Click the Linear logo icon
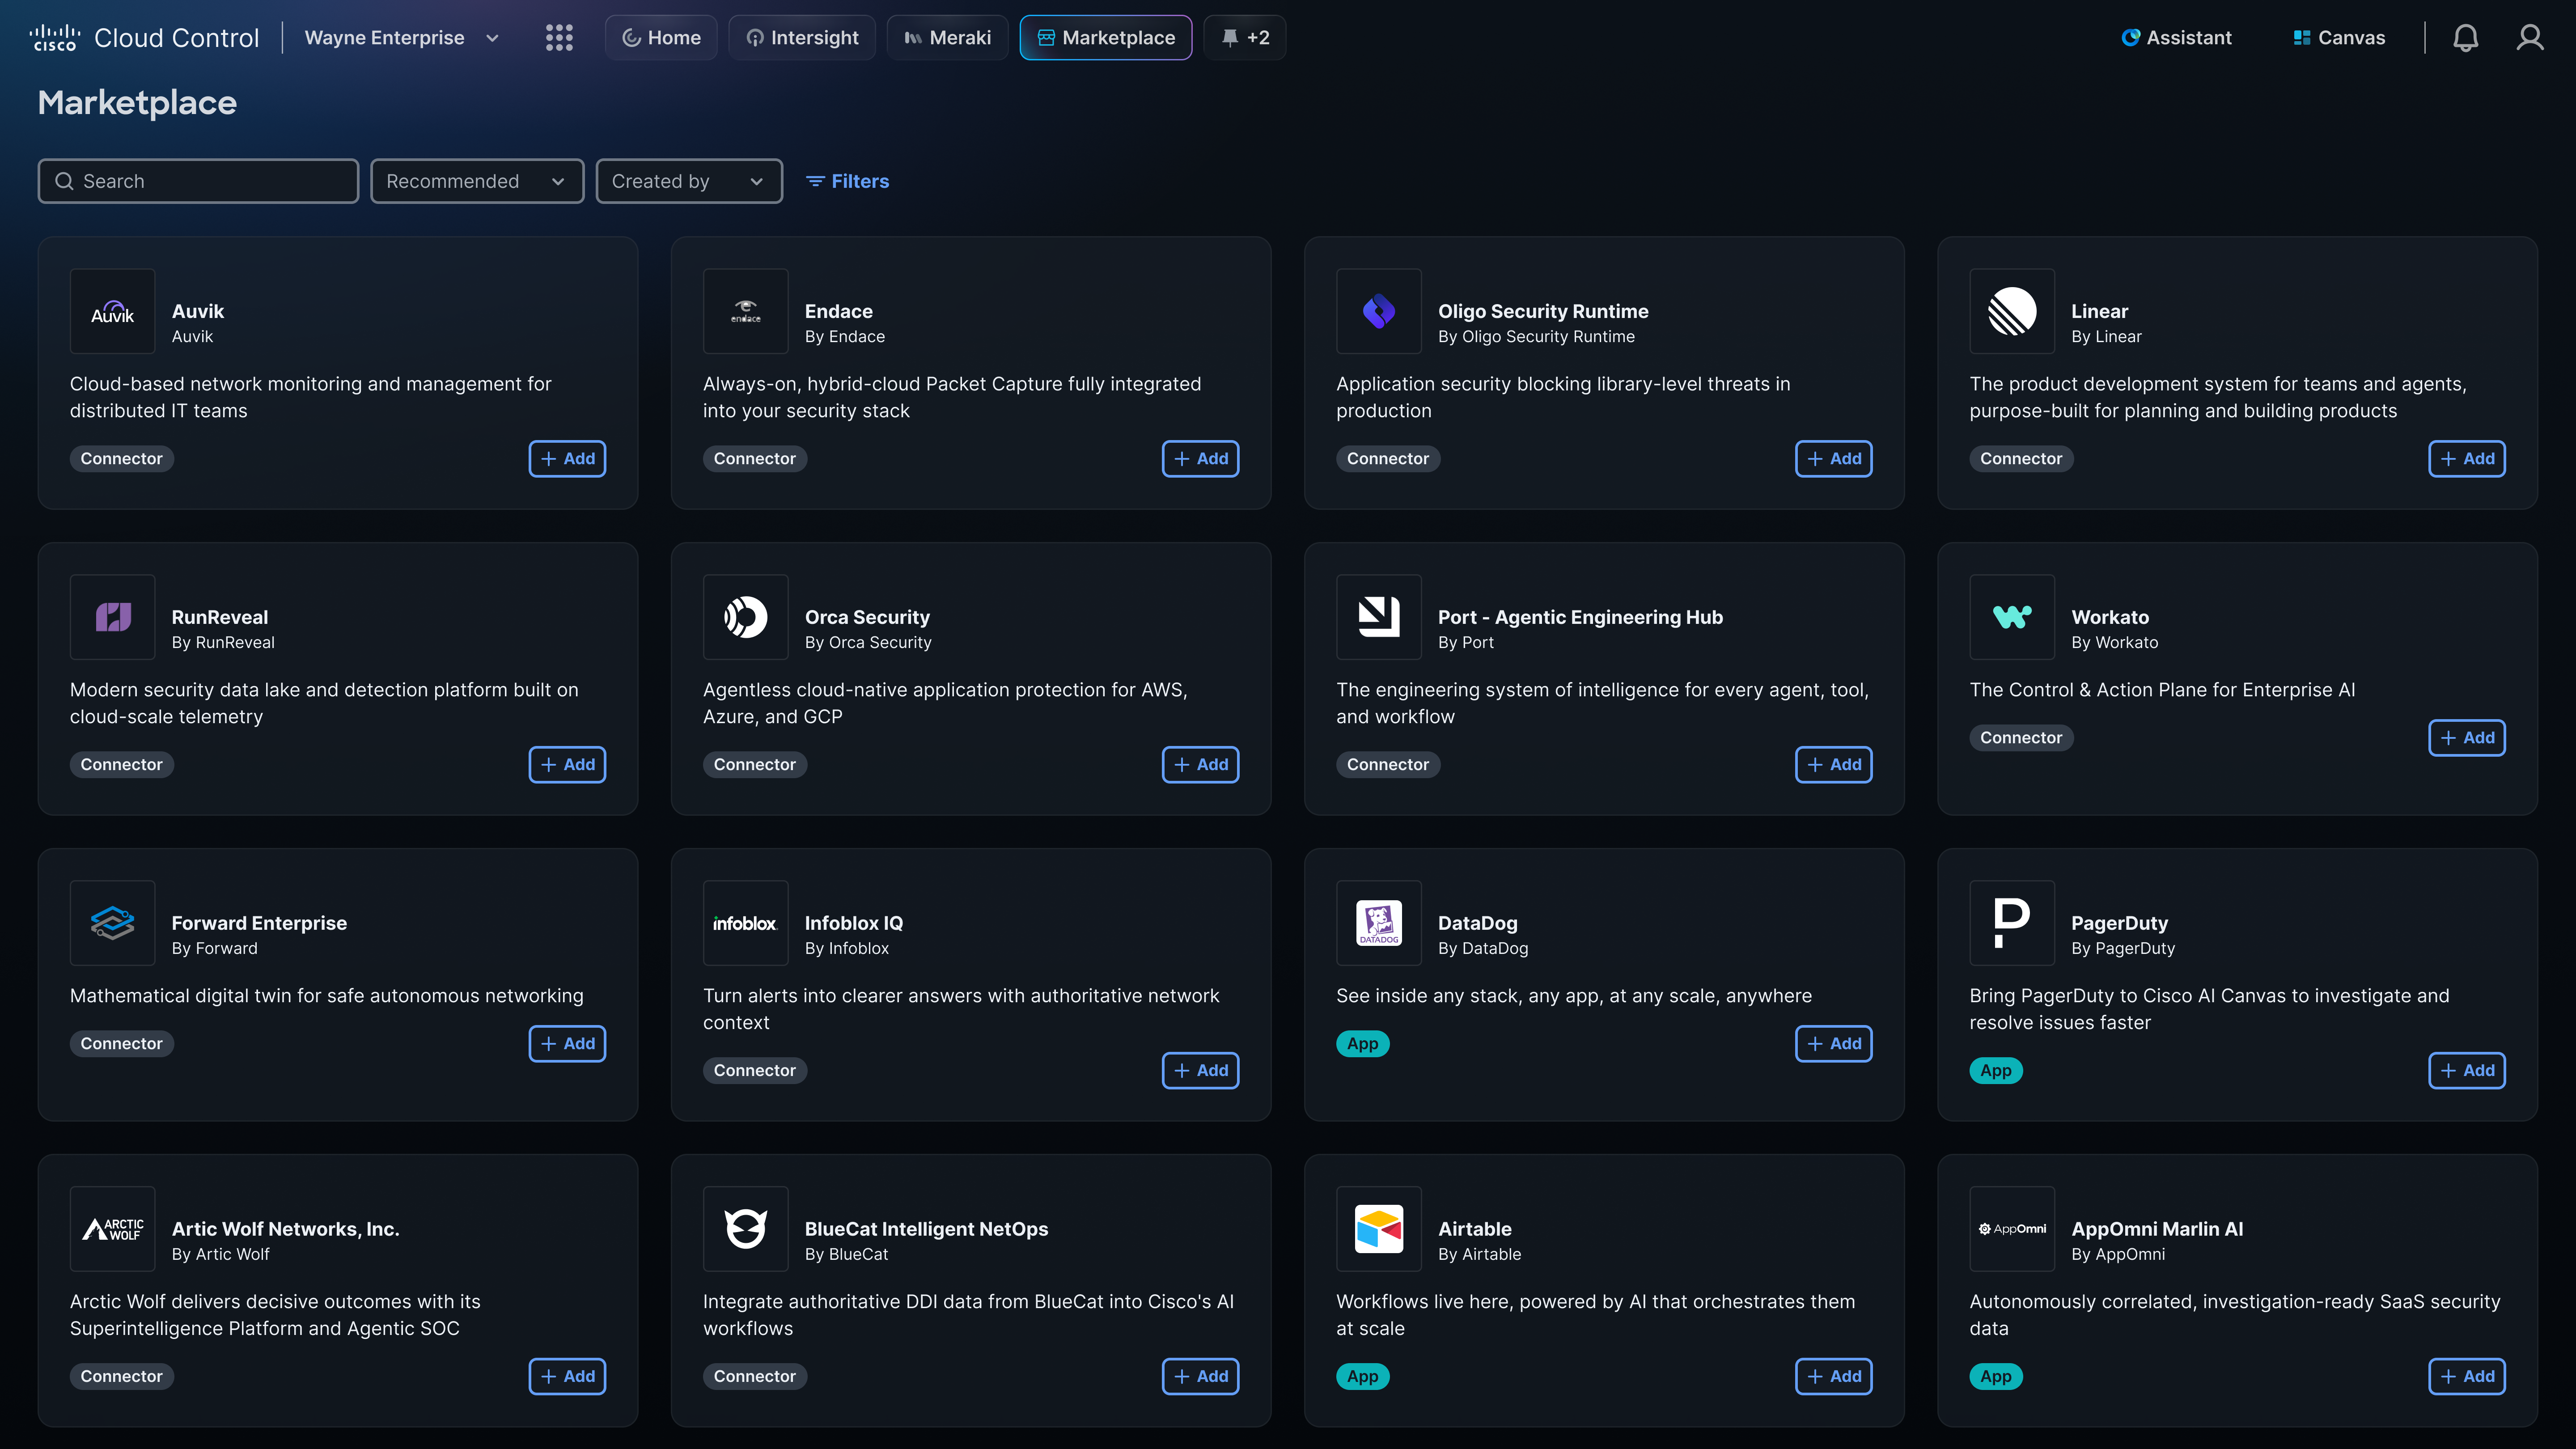The image size is (2576, 1449). coord(2012,311)
